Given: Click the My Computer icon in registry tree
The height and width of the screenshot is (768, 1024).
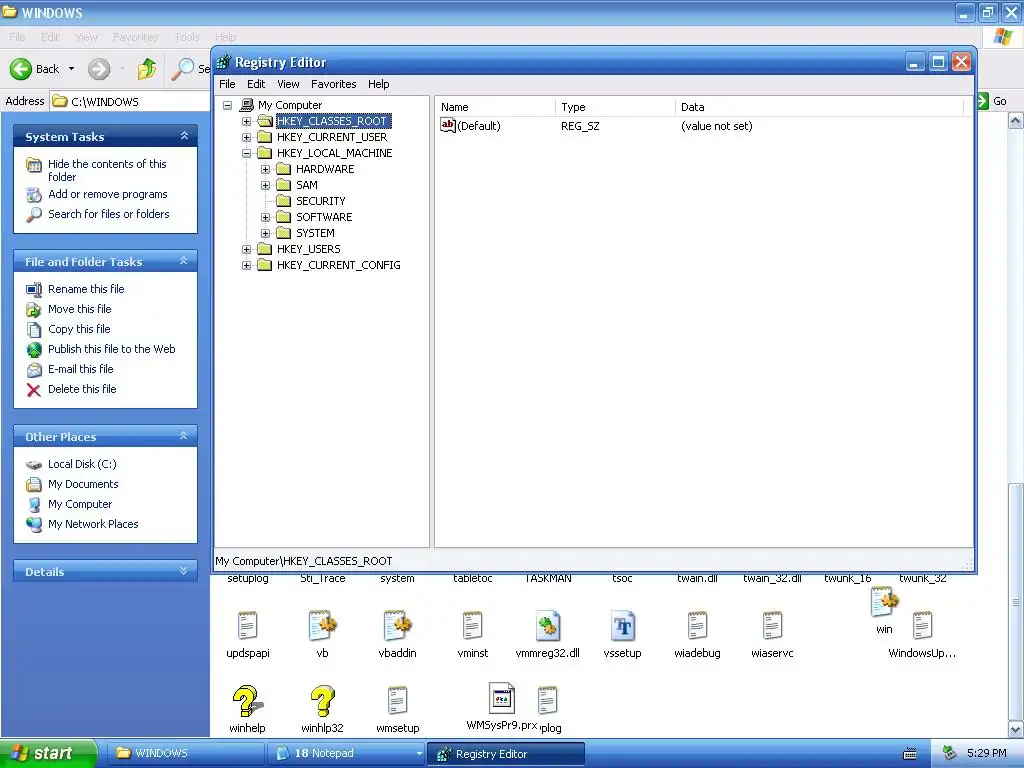Looking at the screenshot, I should click(x=247, y=104).
